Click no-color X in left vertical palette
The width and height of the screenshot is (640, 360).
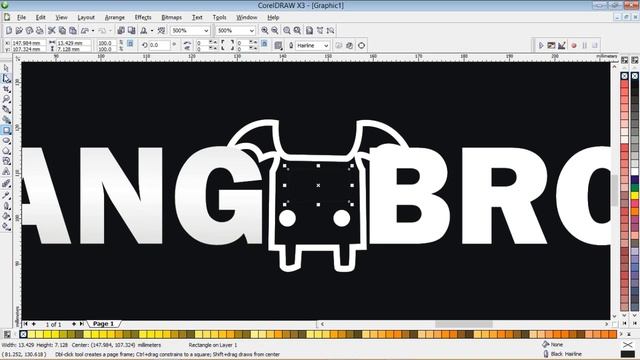[x=624, y=76]
